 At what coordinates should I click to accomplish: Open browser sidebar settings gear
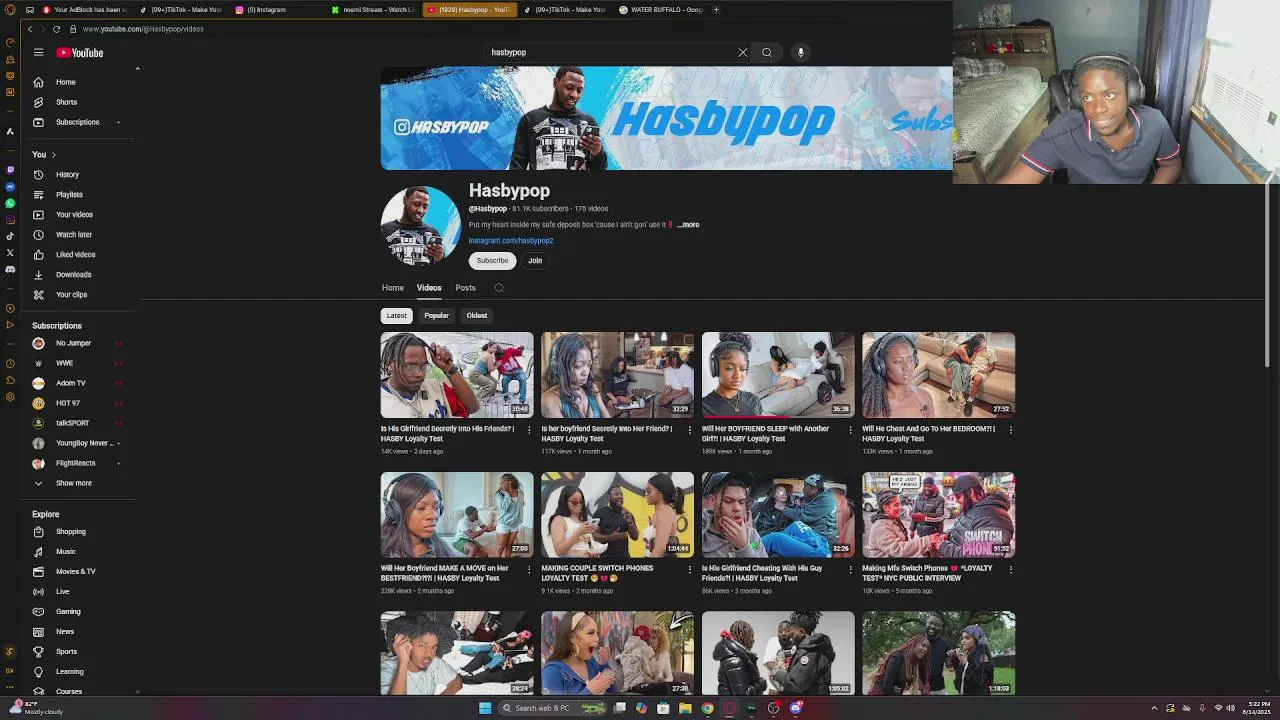pos(10,397)
